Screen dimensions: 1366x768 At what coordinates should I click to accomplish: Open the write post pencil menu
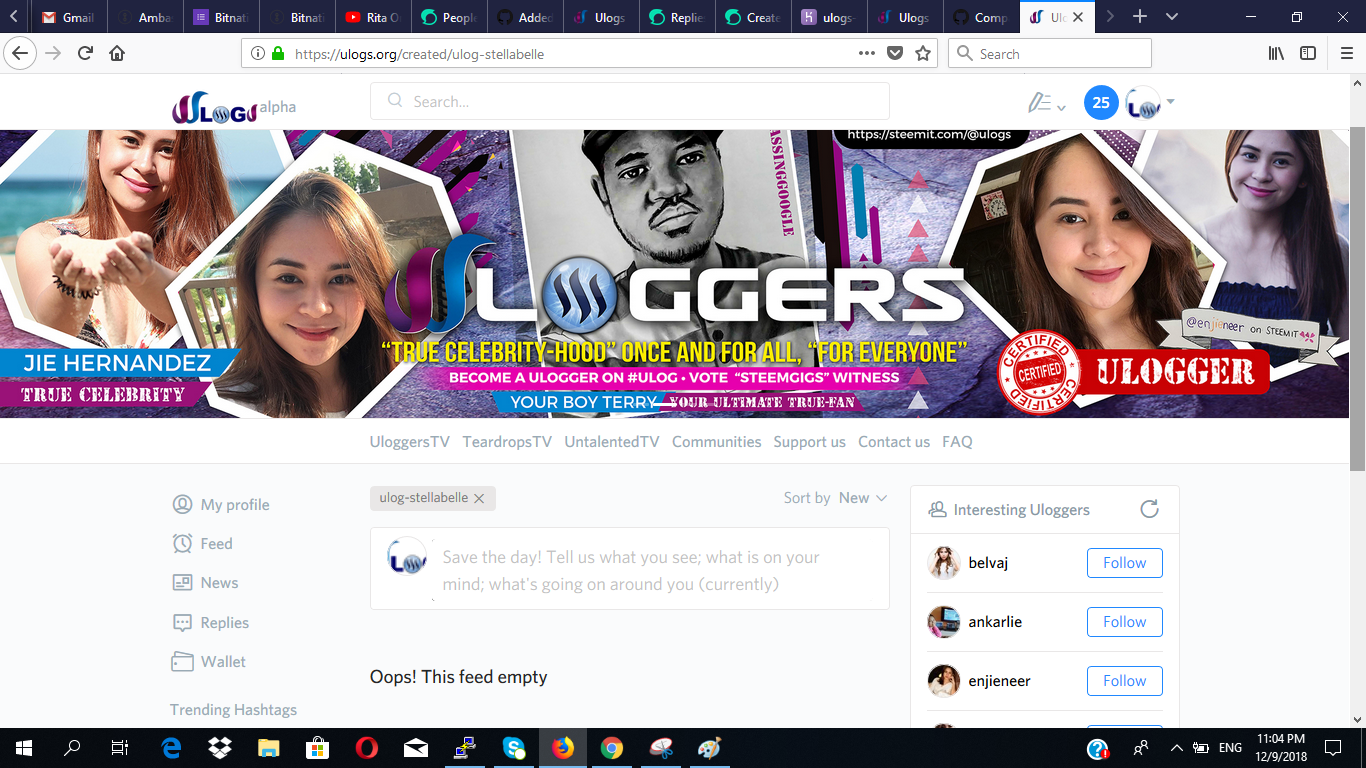[1046, 102]
